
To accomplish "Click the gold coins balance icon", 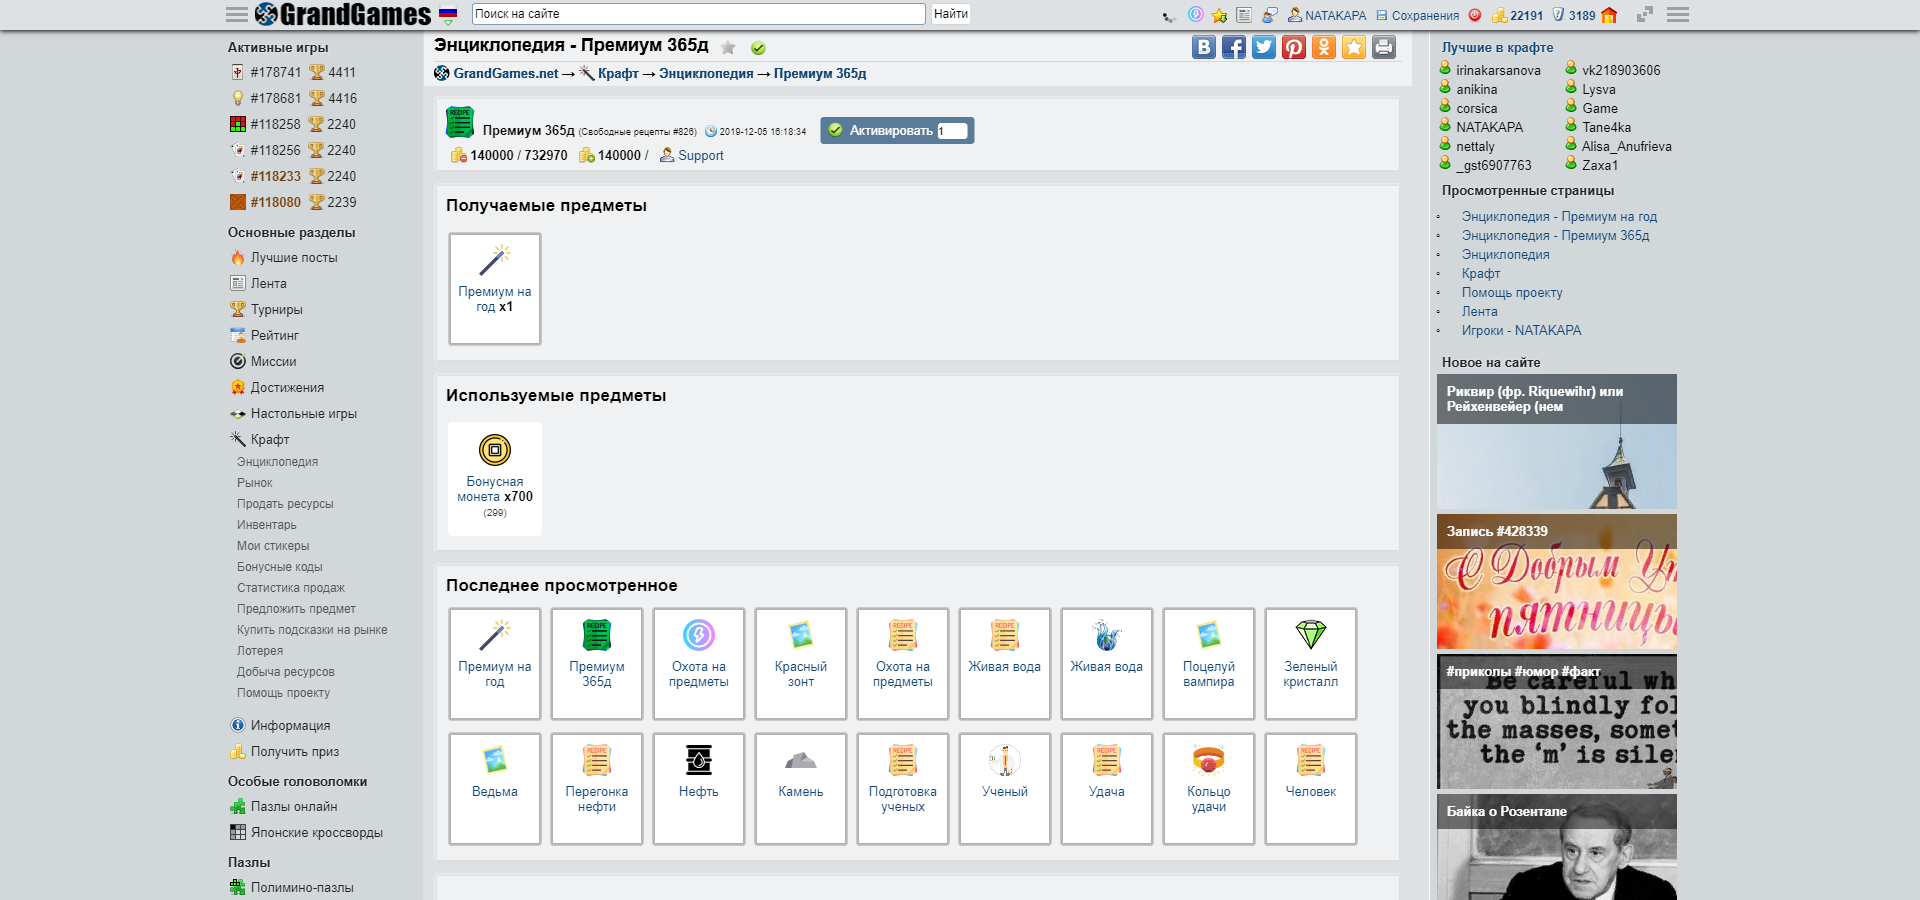I will tap(1499, 15).
